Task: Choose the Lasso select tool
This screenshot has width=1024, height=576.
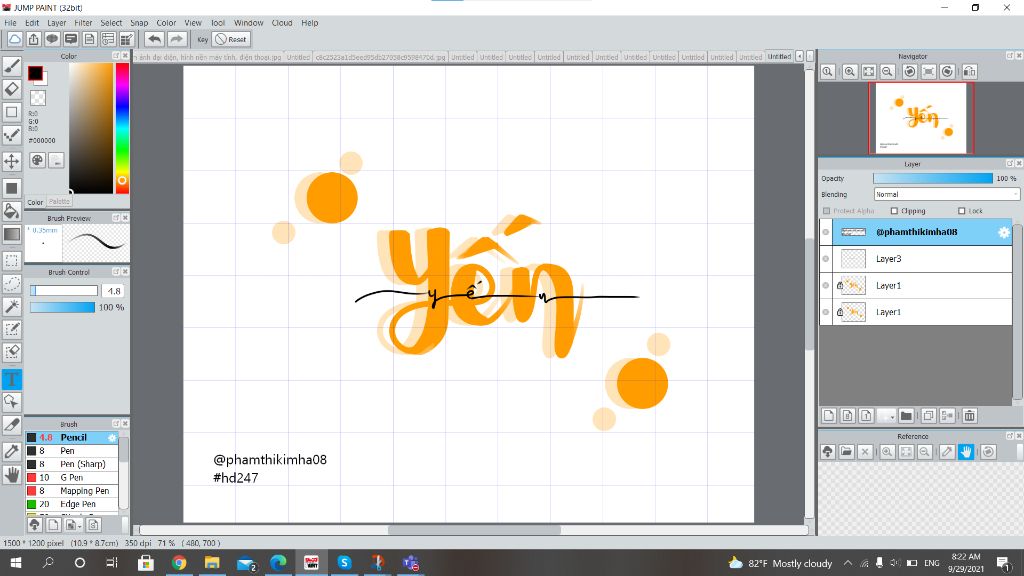Action: point(12,284)
